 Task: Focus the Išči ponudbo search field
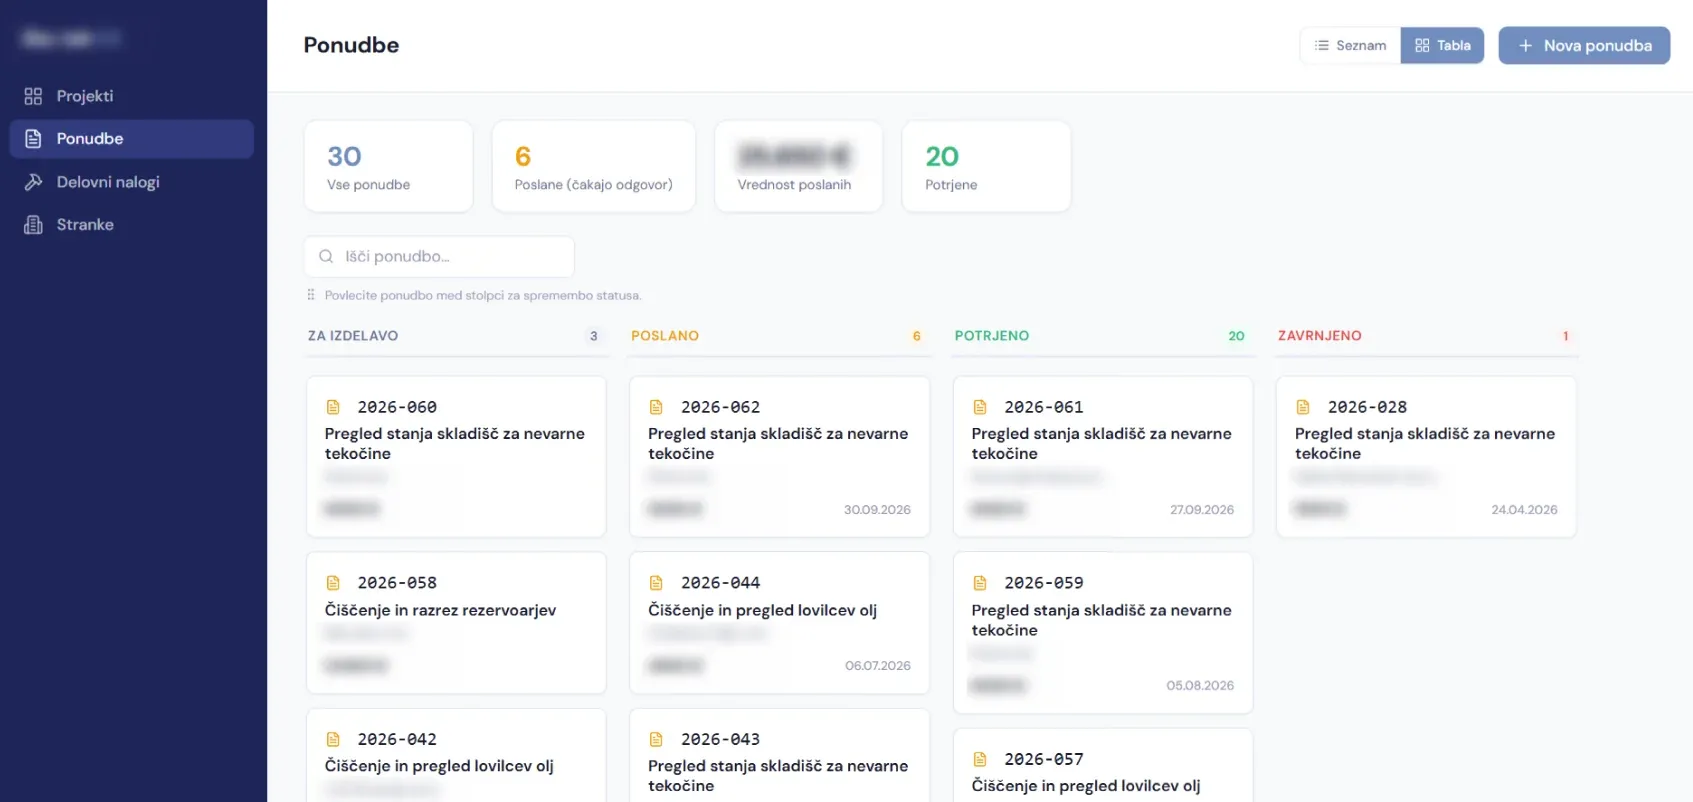coord(439,257)
